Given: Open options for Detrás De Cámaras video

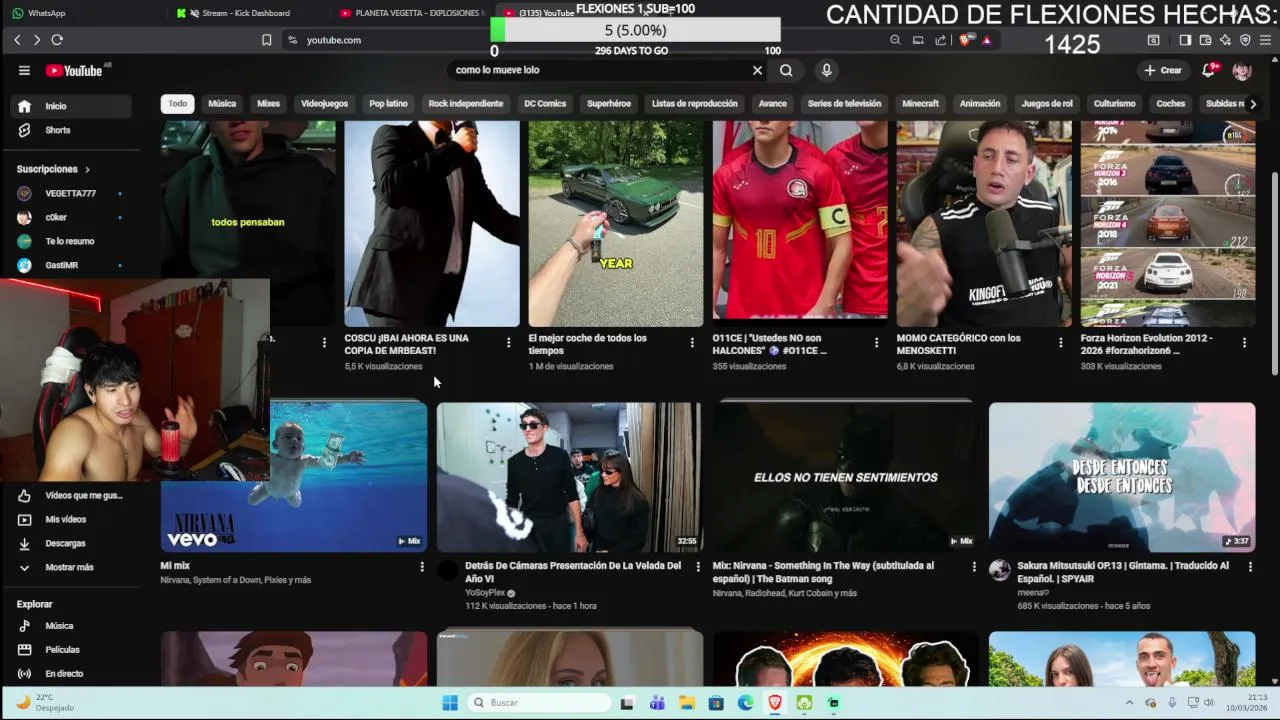Looking at the screenshot, I should pos(698,567).
